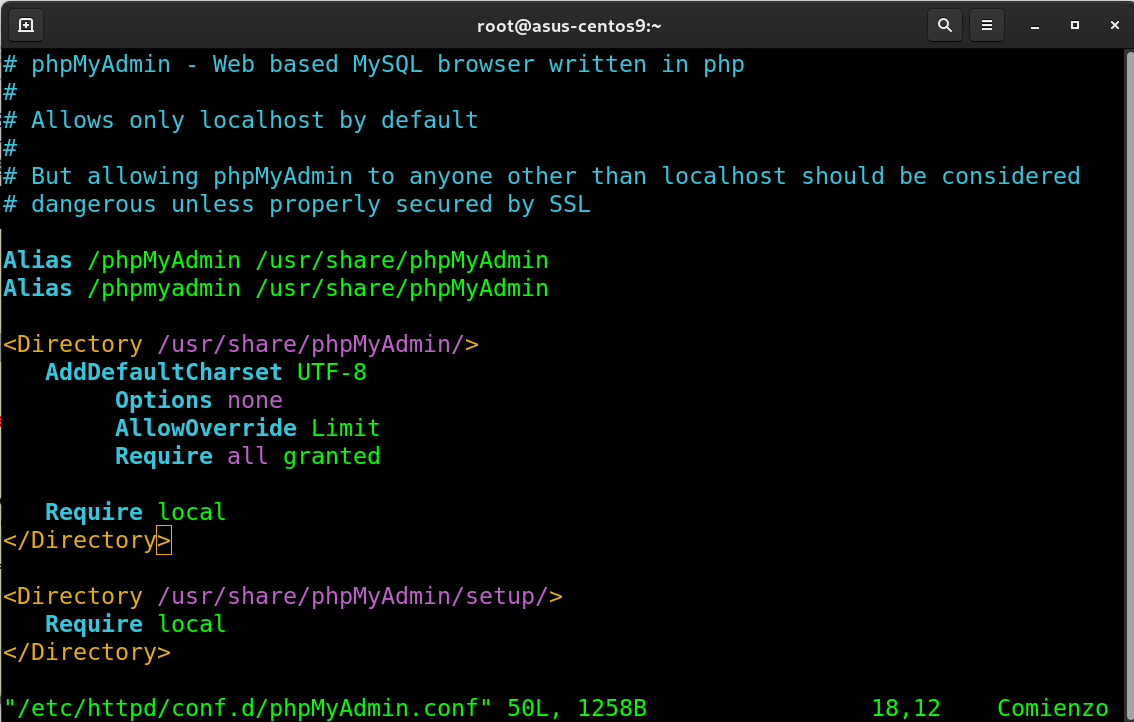The width and height of the screenshot is (1134, 722).
Task: Click the search magnifier icon in header
Action: [943, 25]
